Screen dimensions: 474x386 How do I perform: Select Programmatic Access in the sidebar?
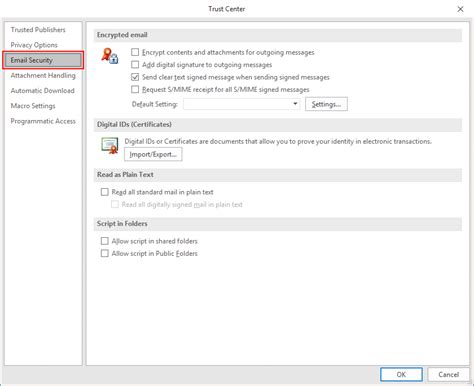43,121
